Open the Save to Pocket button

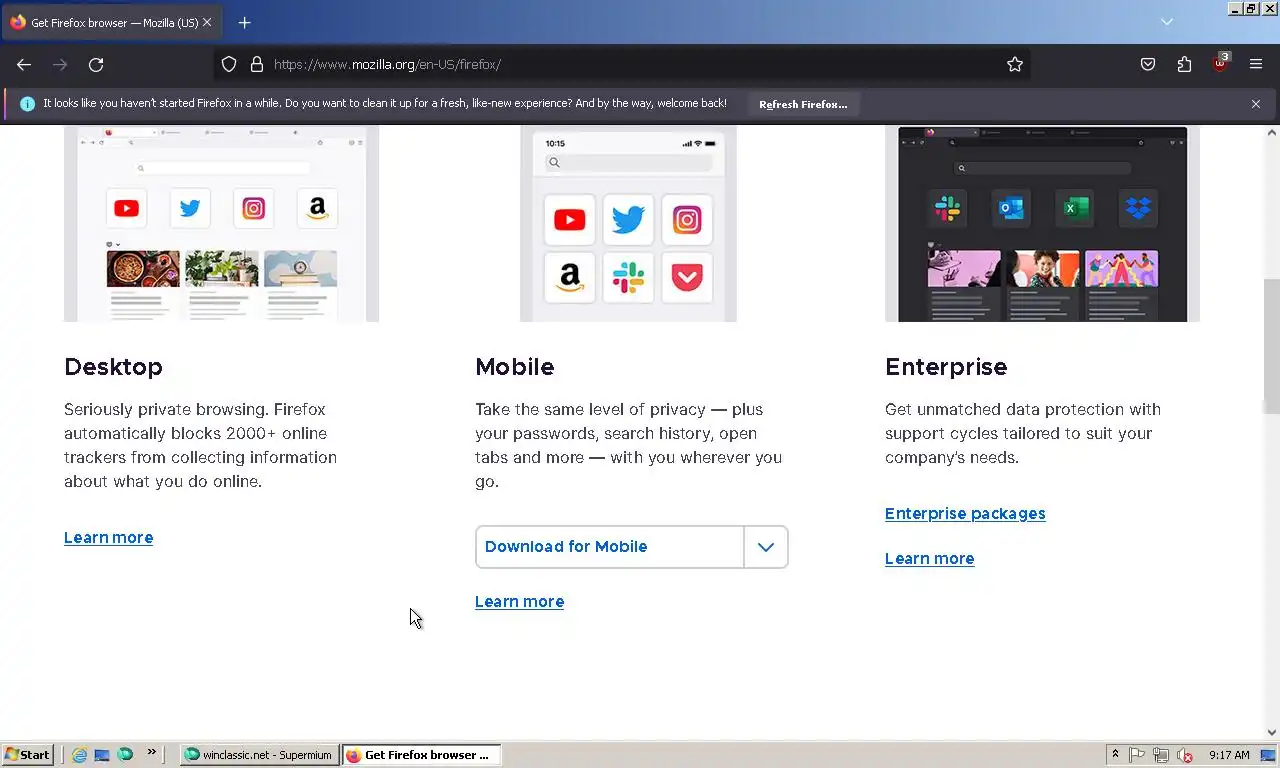1148,64
